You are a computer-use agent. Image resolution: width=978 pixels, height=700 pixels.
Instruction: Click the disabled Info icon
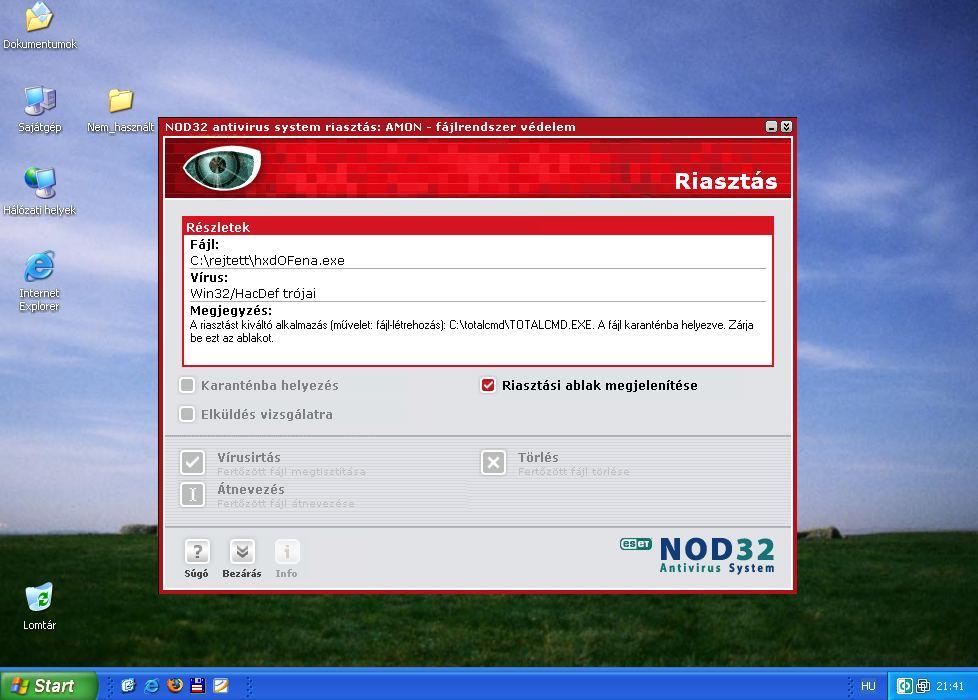287,552
